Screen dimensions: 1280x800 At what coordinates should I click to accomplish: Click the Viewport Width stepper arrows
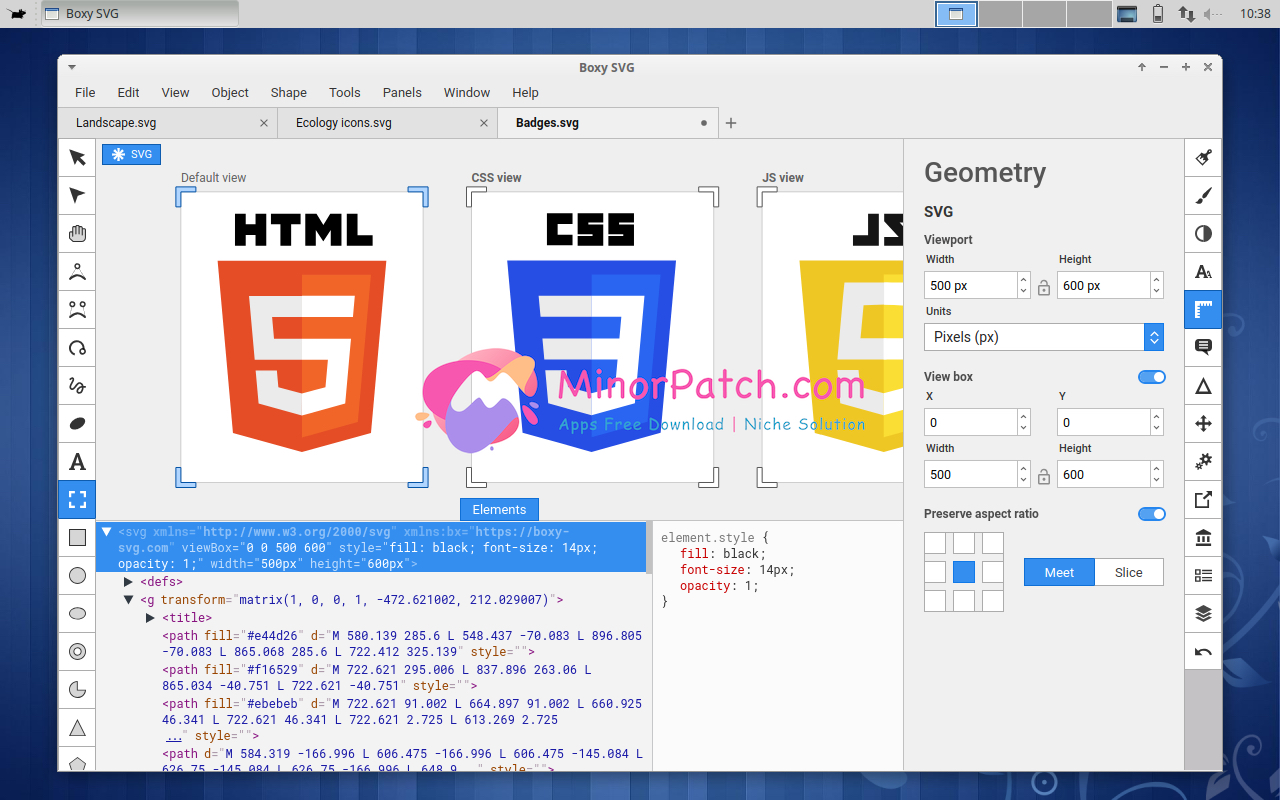(x=1023, y=286)
